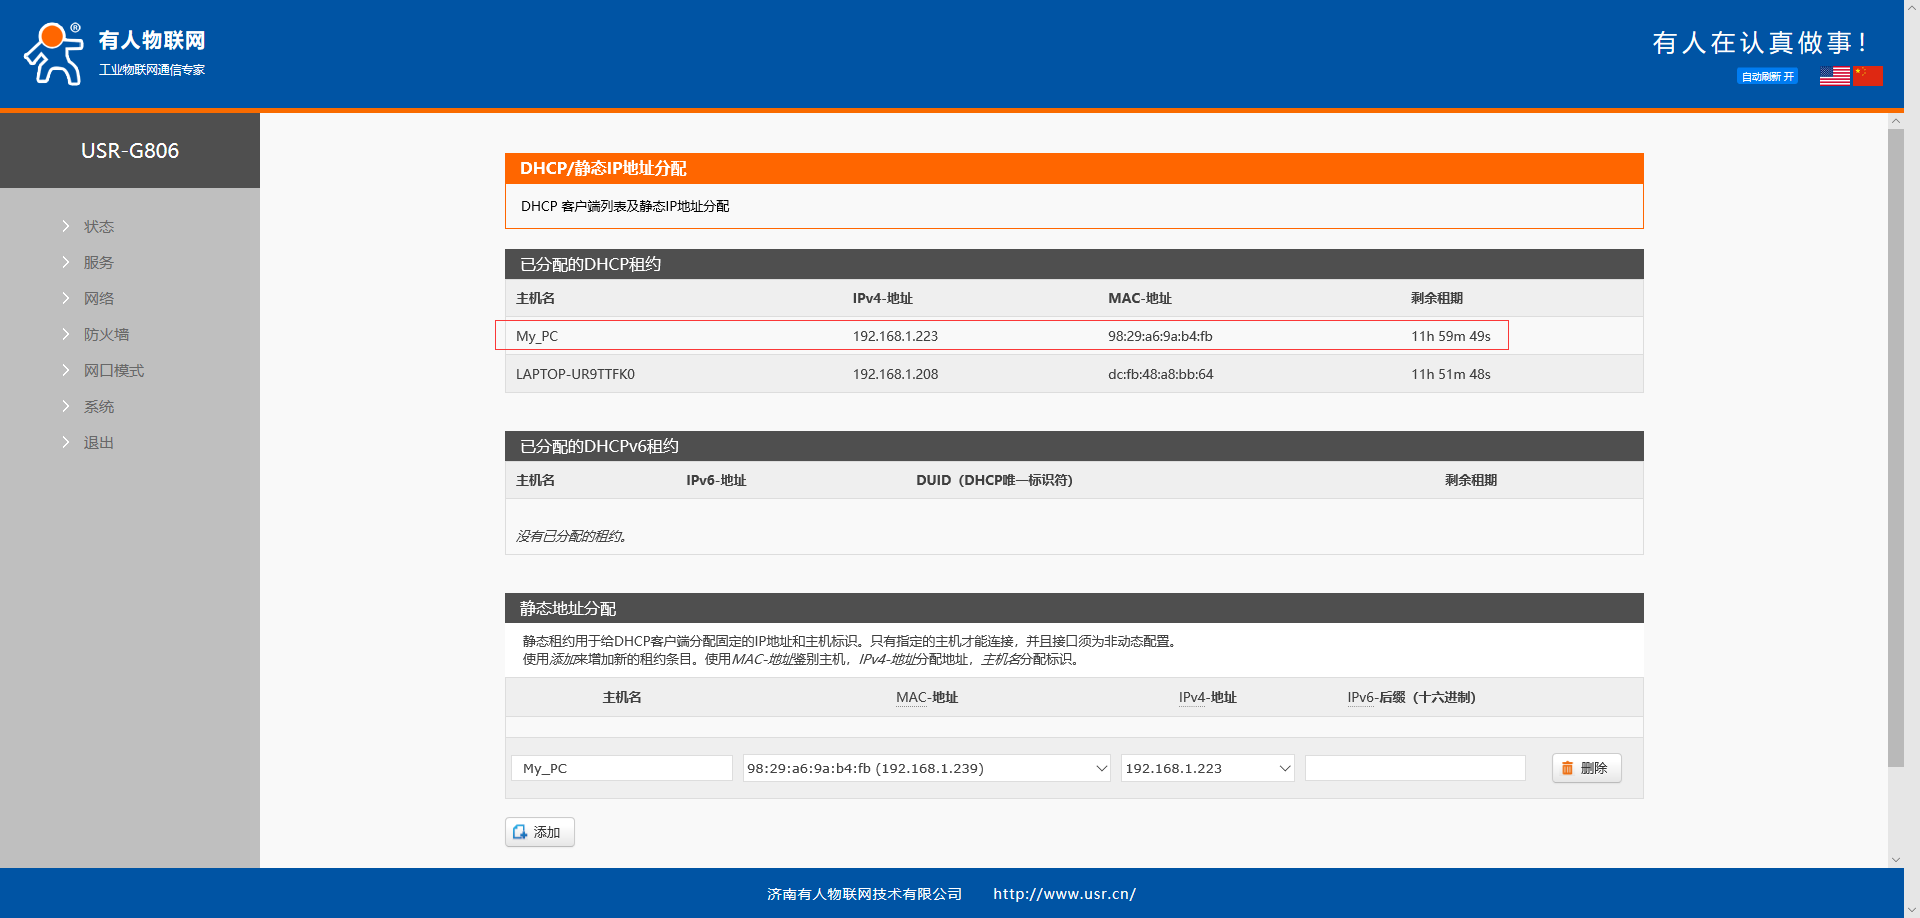Select the My_PC DHCP lease row
Viewport: 1920px width, 918px height.
click(x=1001, y=336)
